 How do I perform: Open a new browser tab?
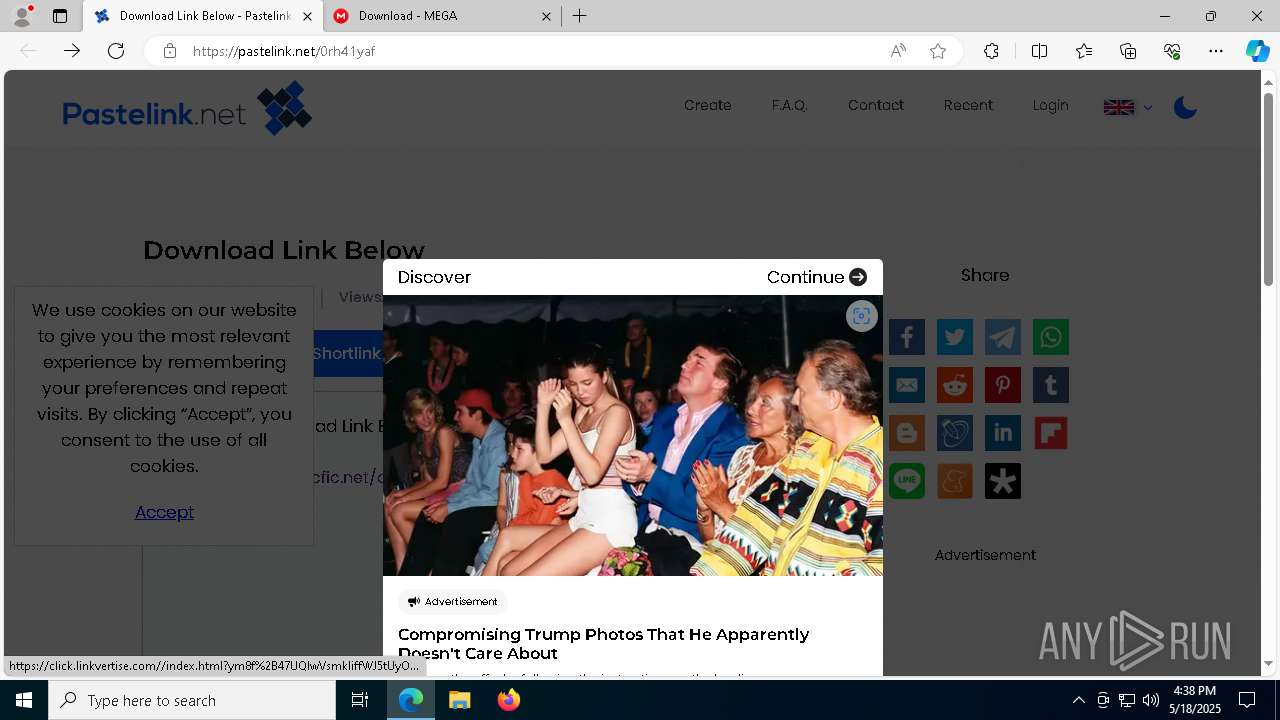point(580,16)
